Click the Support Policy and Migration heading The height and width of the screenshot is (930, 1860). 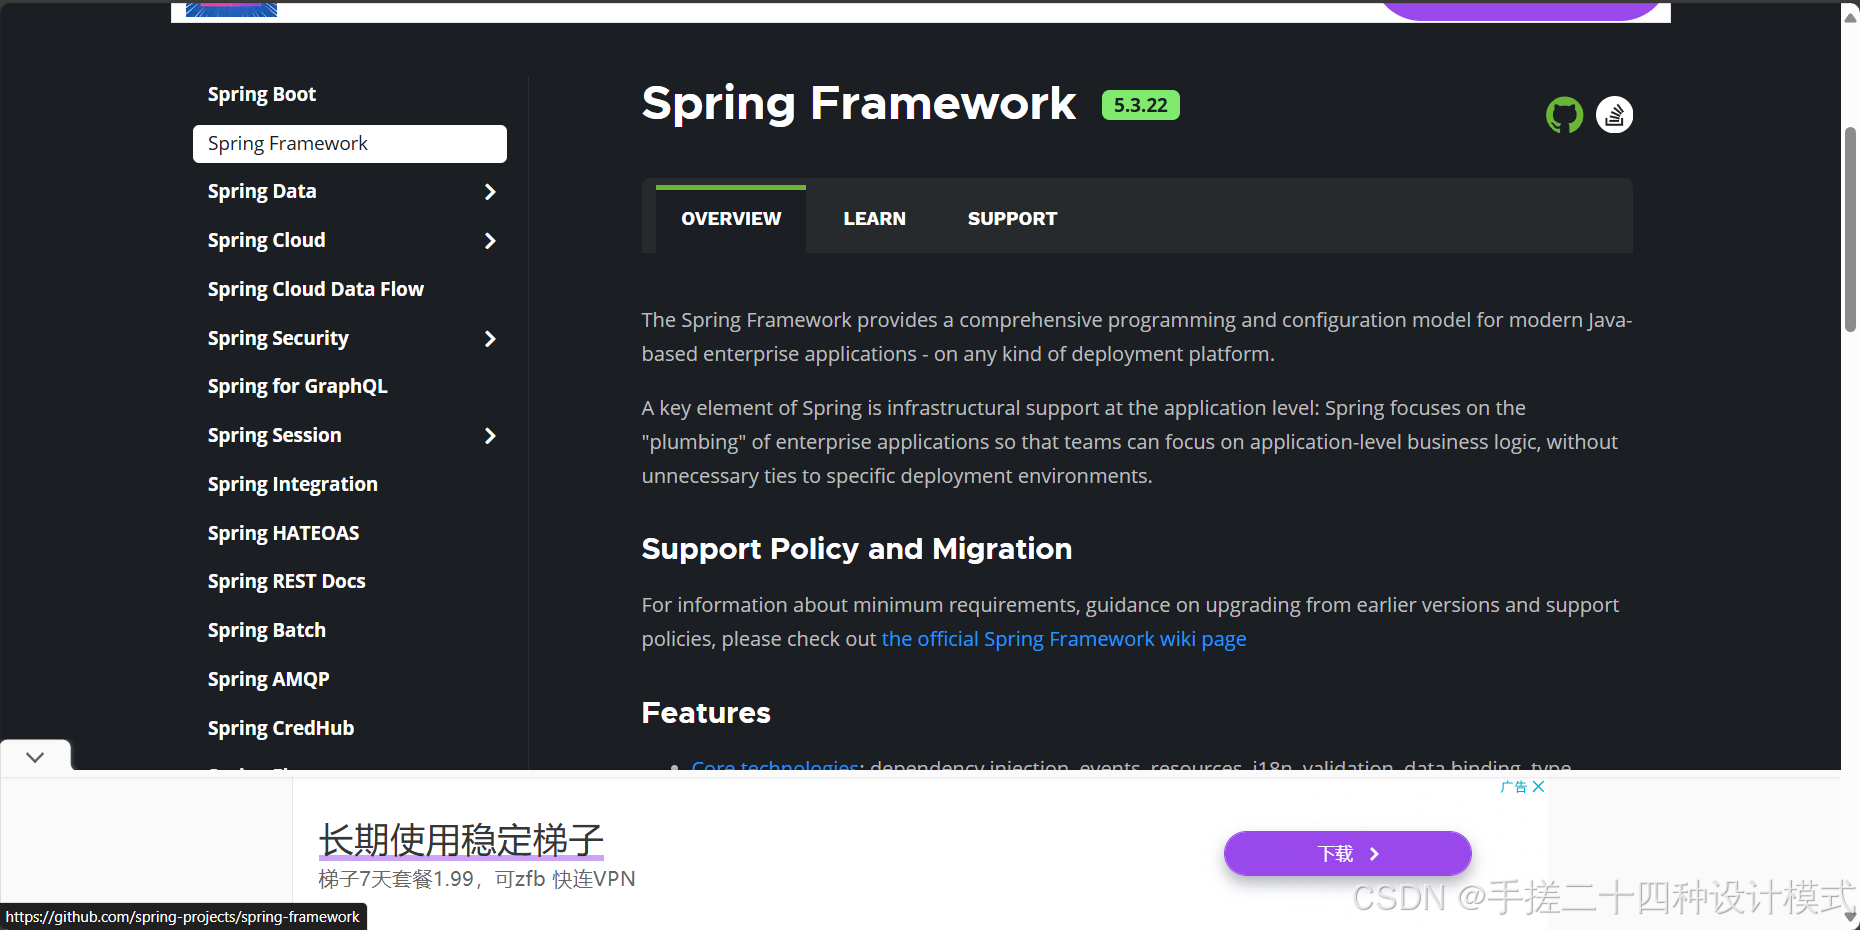click(x=857, y=549)
